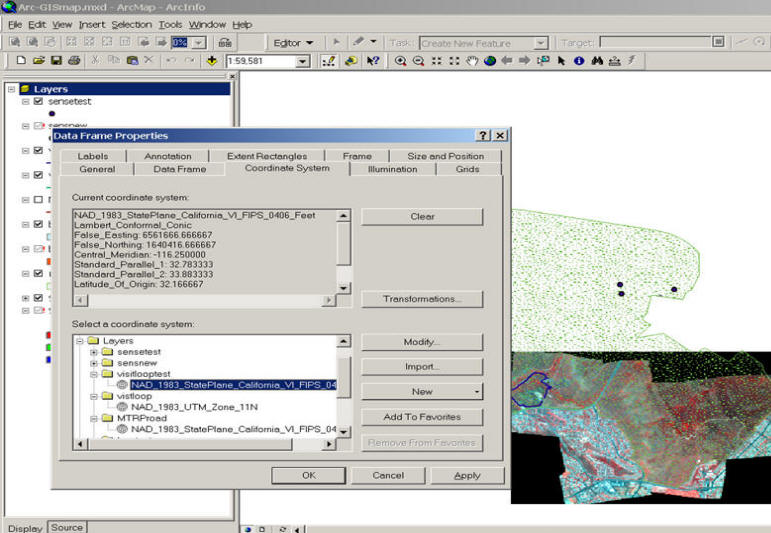Toggle sensetest layer visibility checkbox
Viewport: 771px width, 533px height.
[x=38, y=101]
